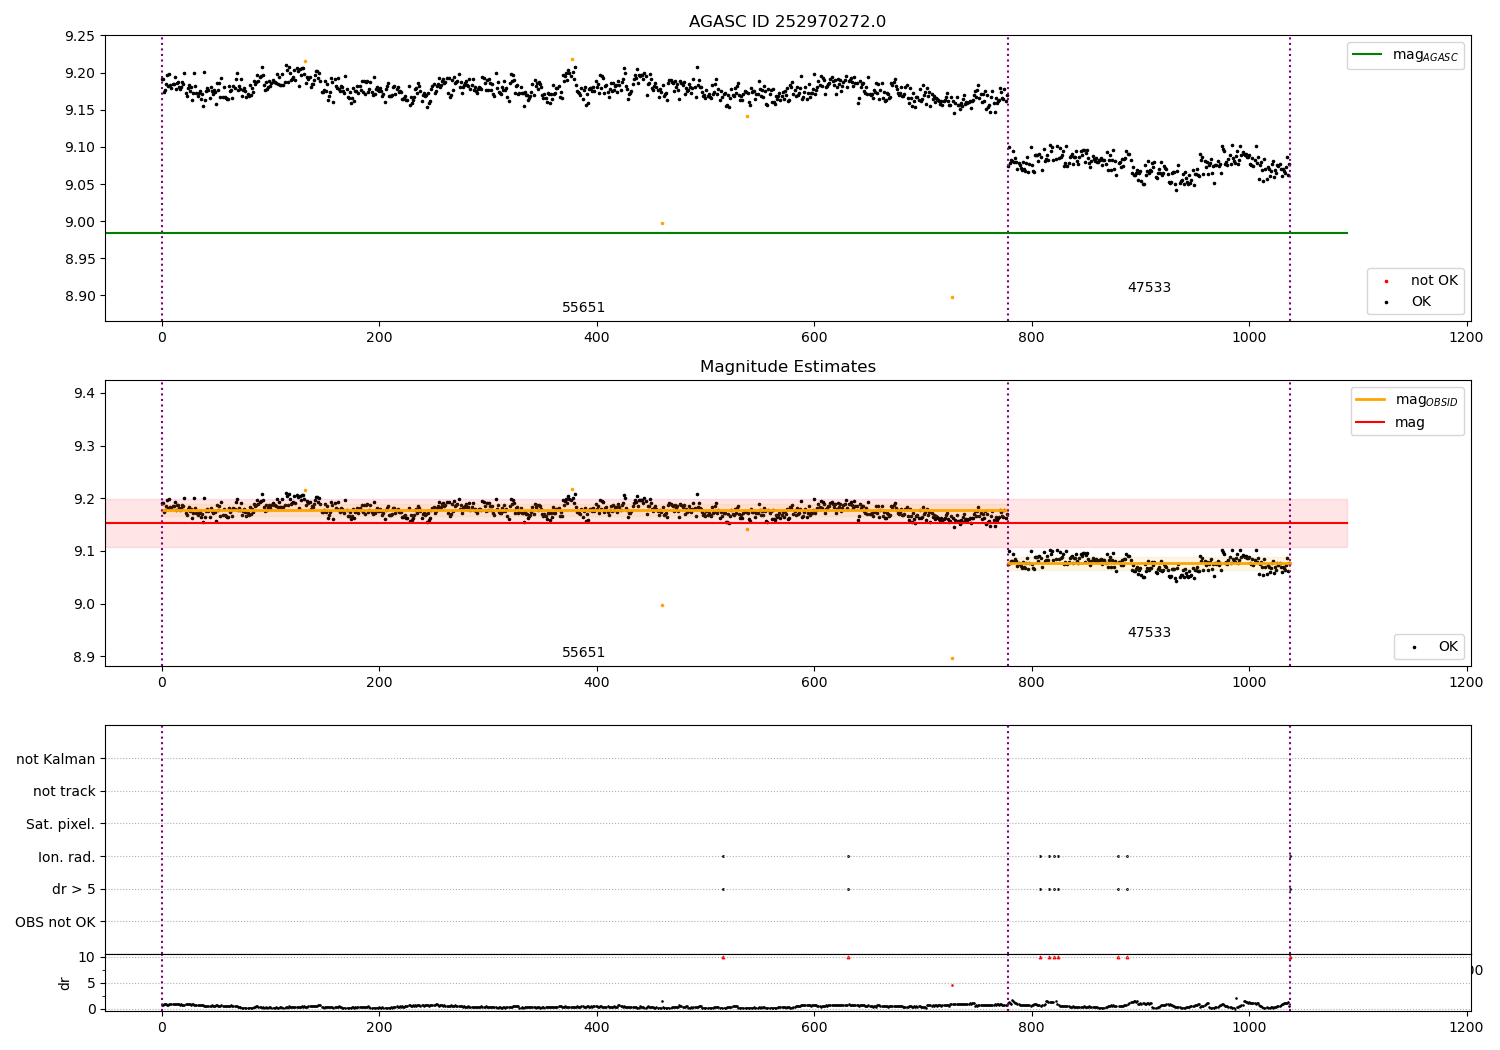Click the 'Ion. rad.' axis label
Viewport: 1500px width, 1050px height.
click(67, 858)
